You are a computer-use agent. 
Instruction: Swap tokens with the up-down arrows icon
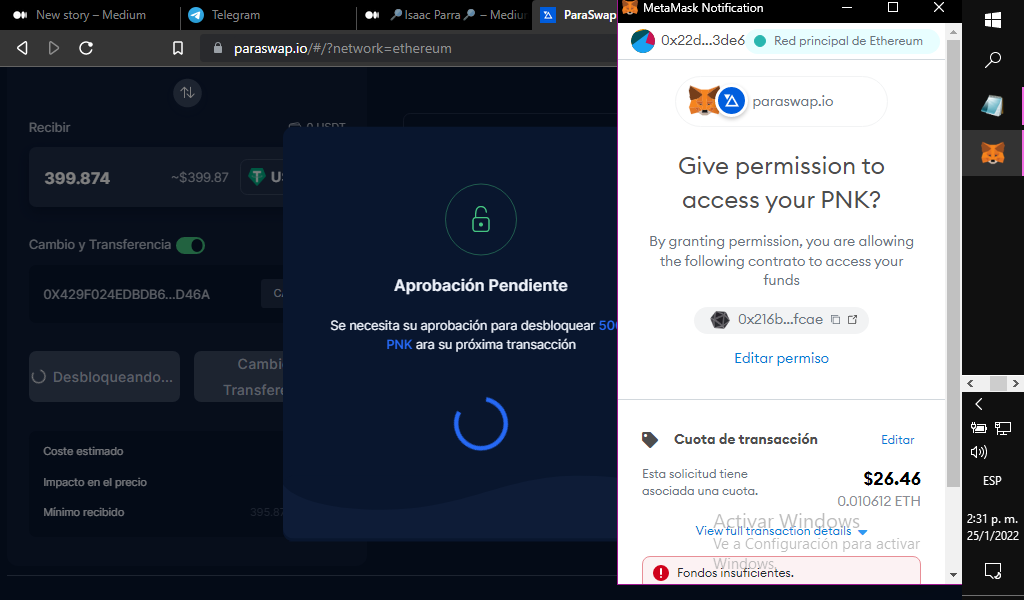pos(187,93)
